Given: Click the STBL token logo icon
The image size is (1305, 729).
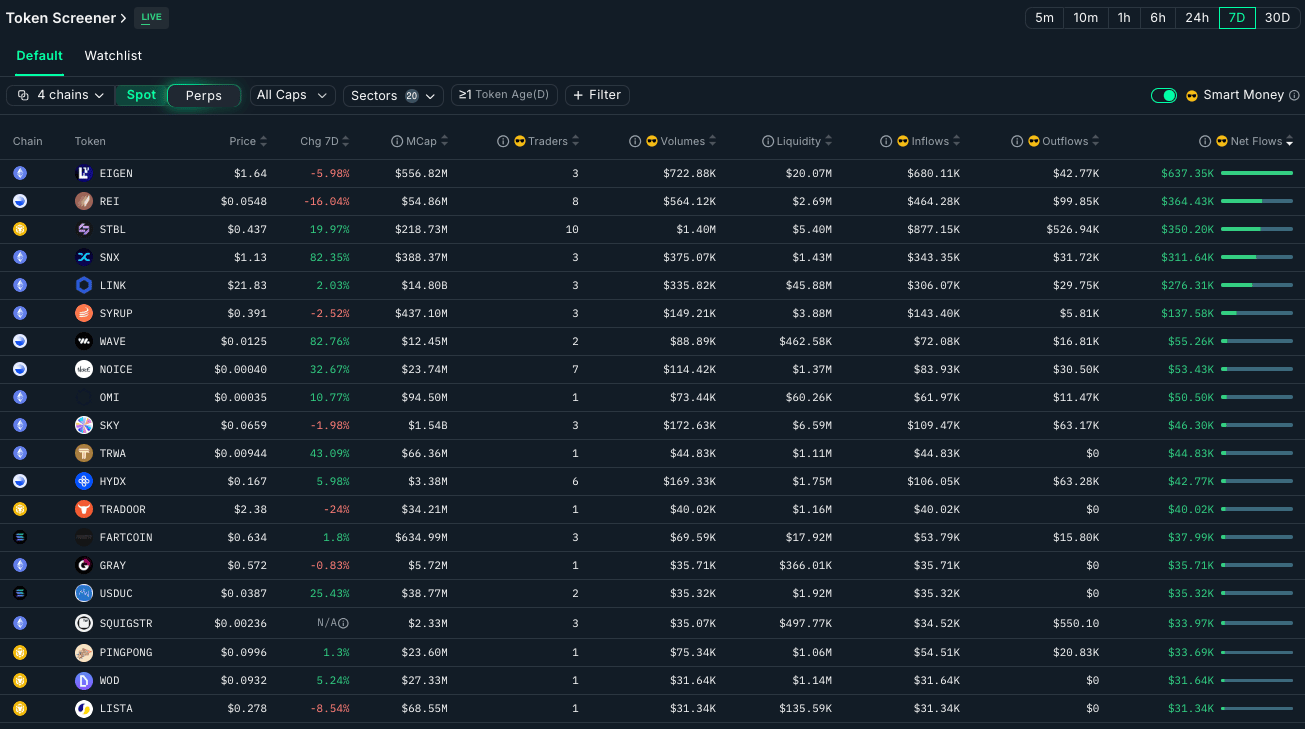Looking at the screenshot, I should point(84,229).
